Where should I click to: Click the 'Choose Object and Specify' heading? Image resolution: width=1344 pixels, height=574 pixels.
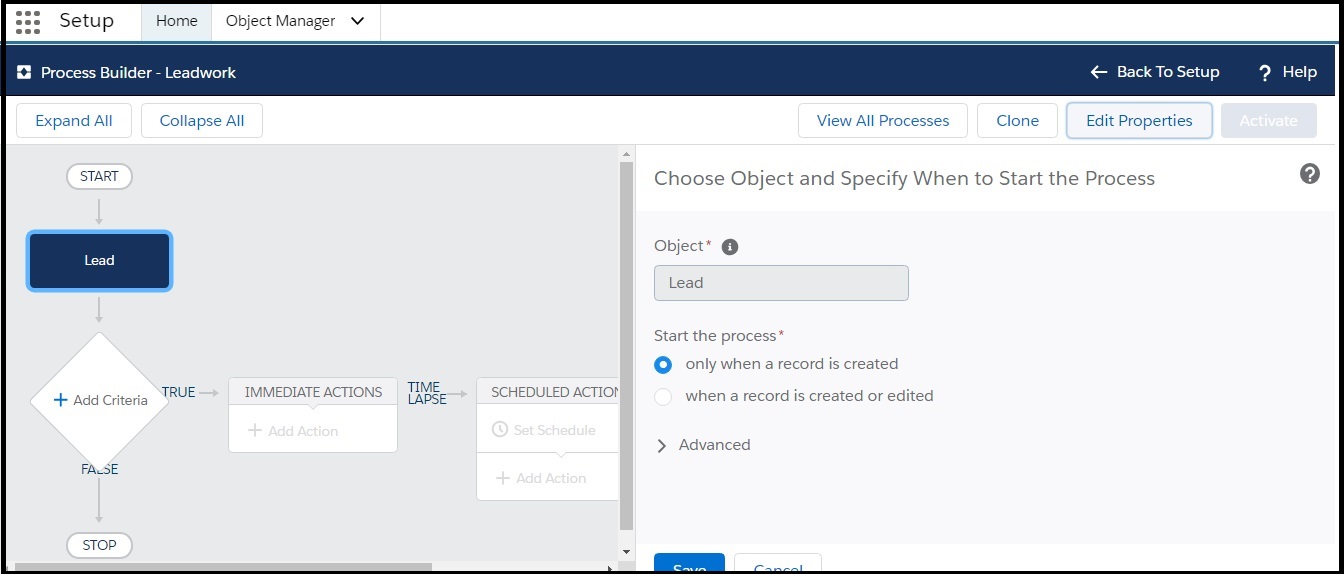coord(904,179)
